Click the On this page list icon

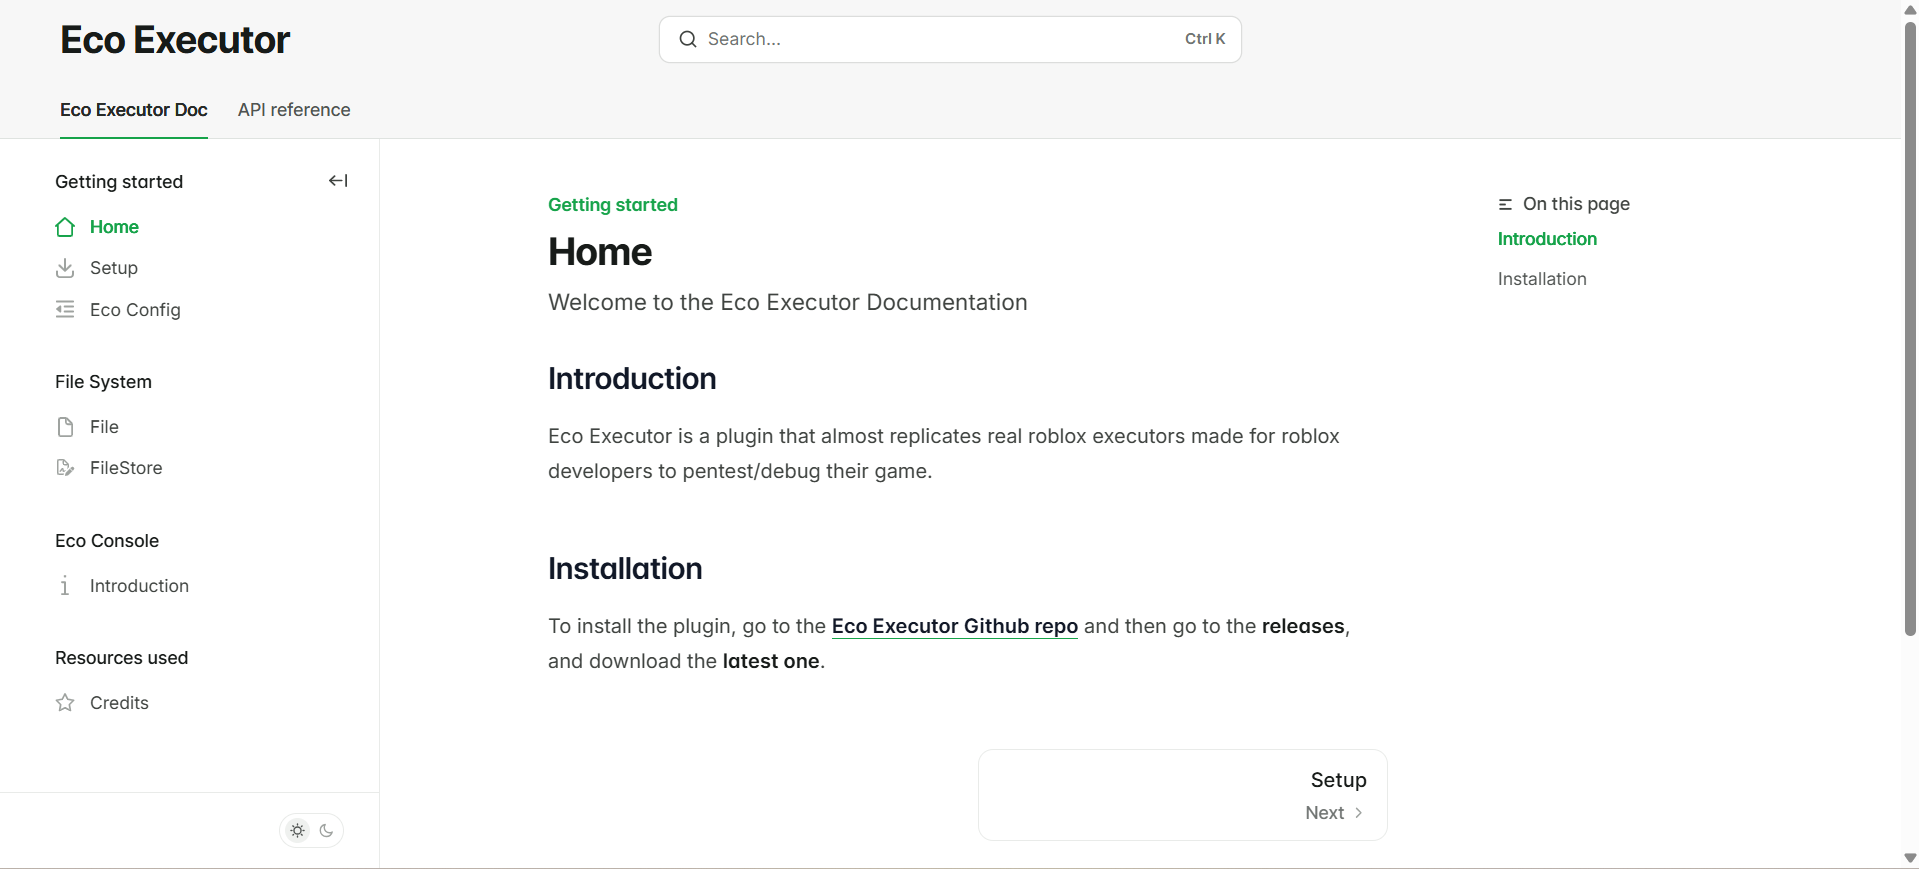(1505, 204)
